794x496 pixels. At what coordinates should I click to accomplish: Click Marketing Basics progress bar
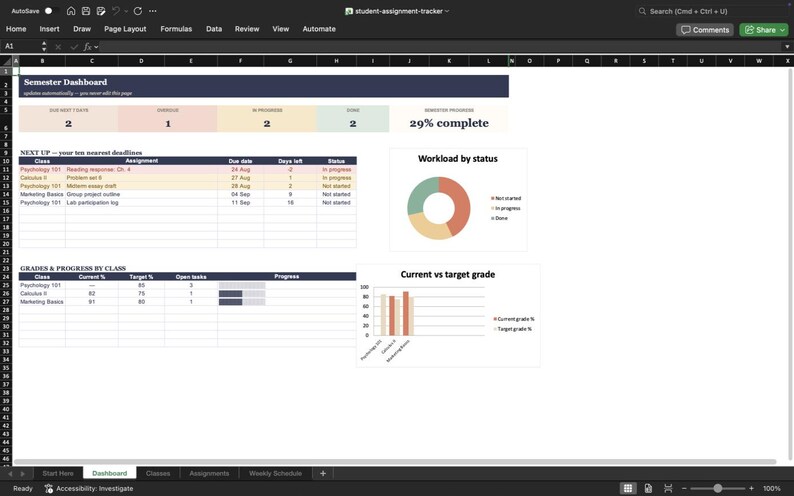click(x=242, y=302)
